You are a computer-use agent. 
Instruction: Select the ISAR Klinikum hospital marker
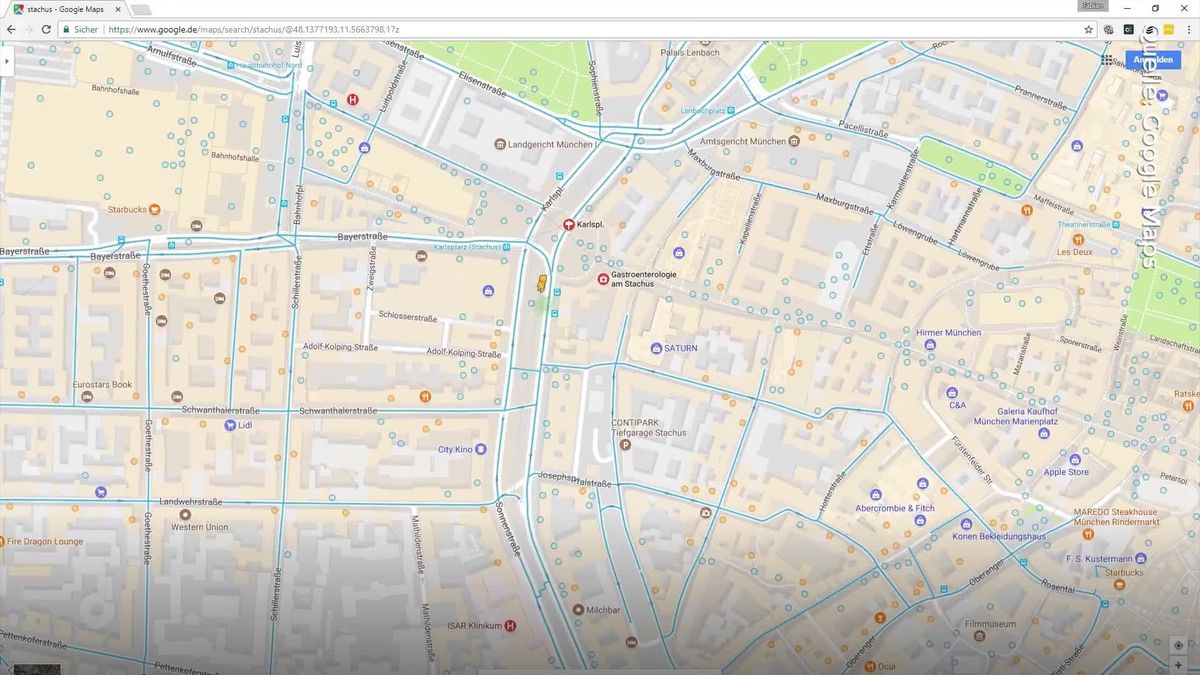click(510, 626)
